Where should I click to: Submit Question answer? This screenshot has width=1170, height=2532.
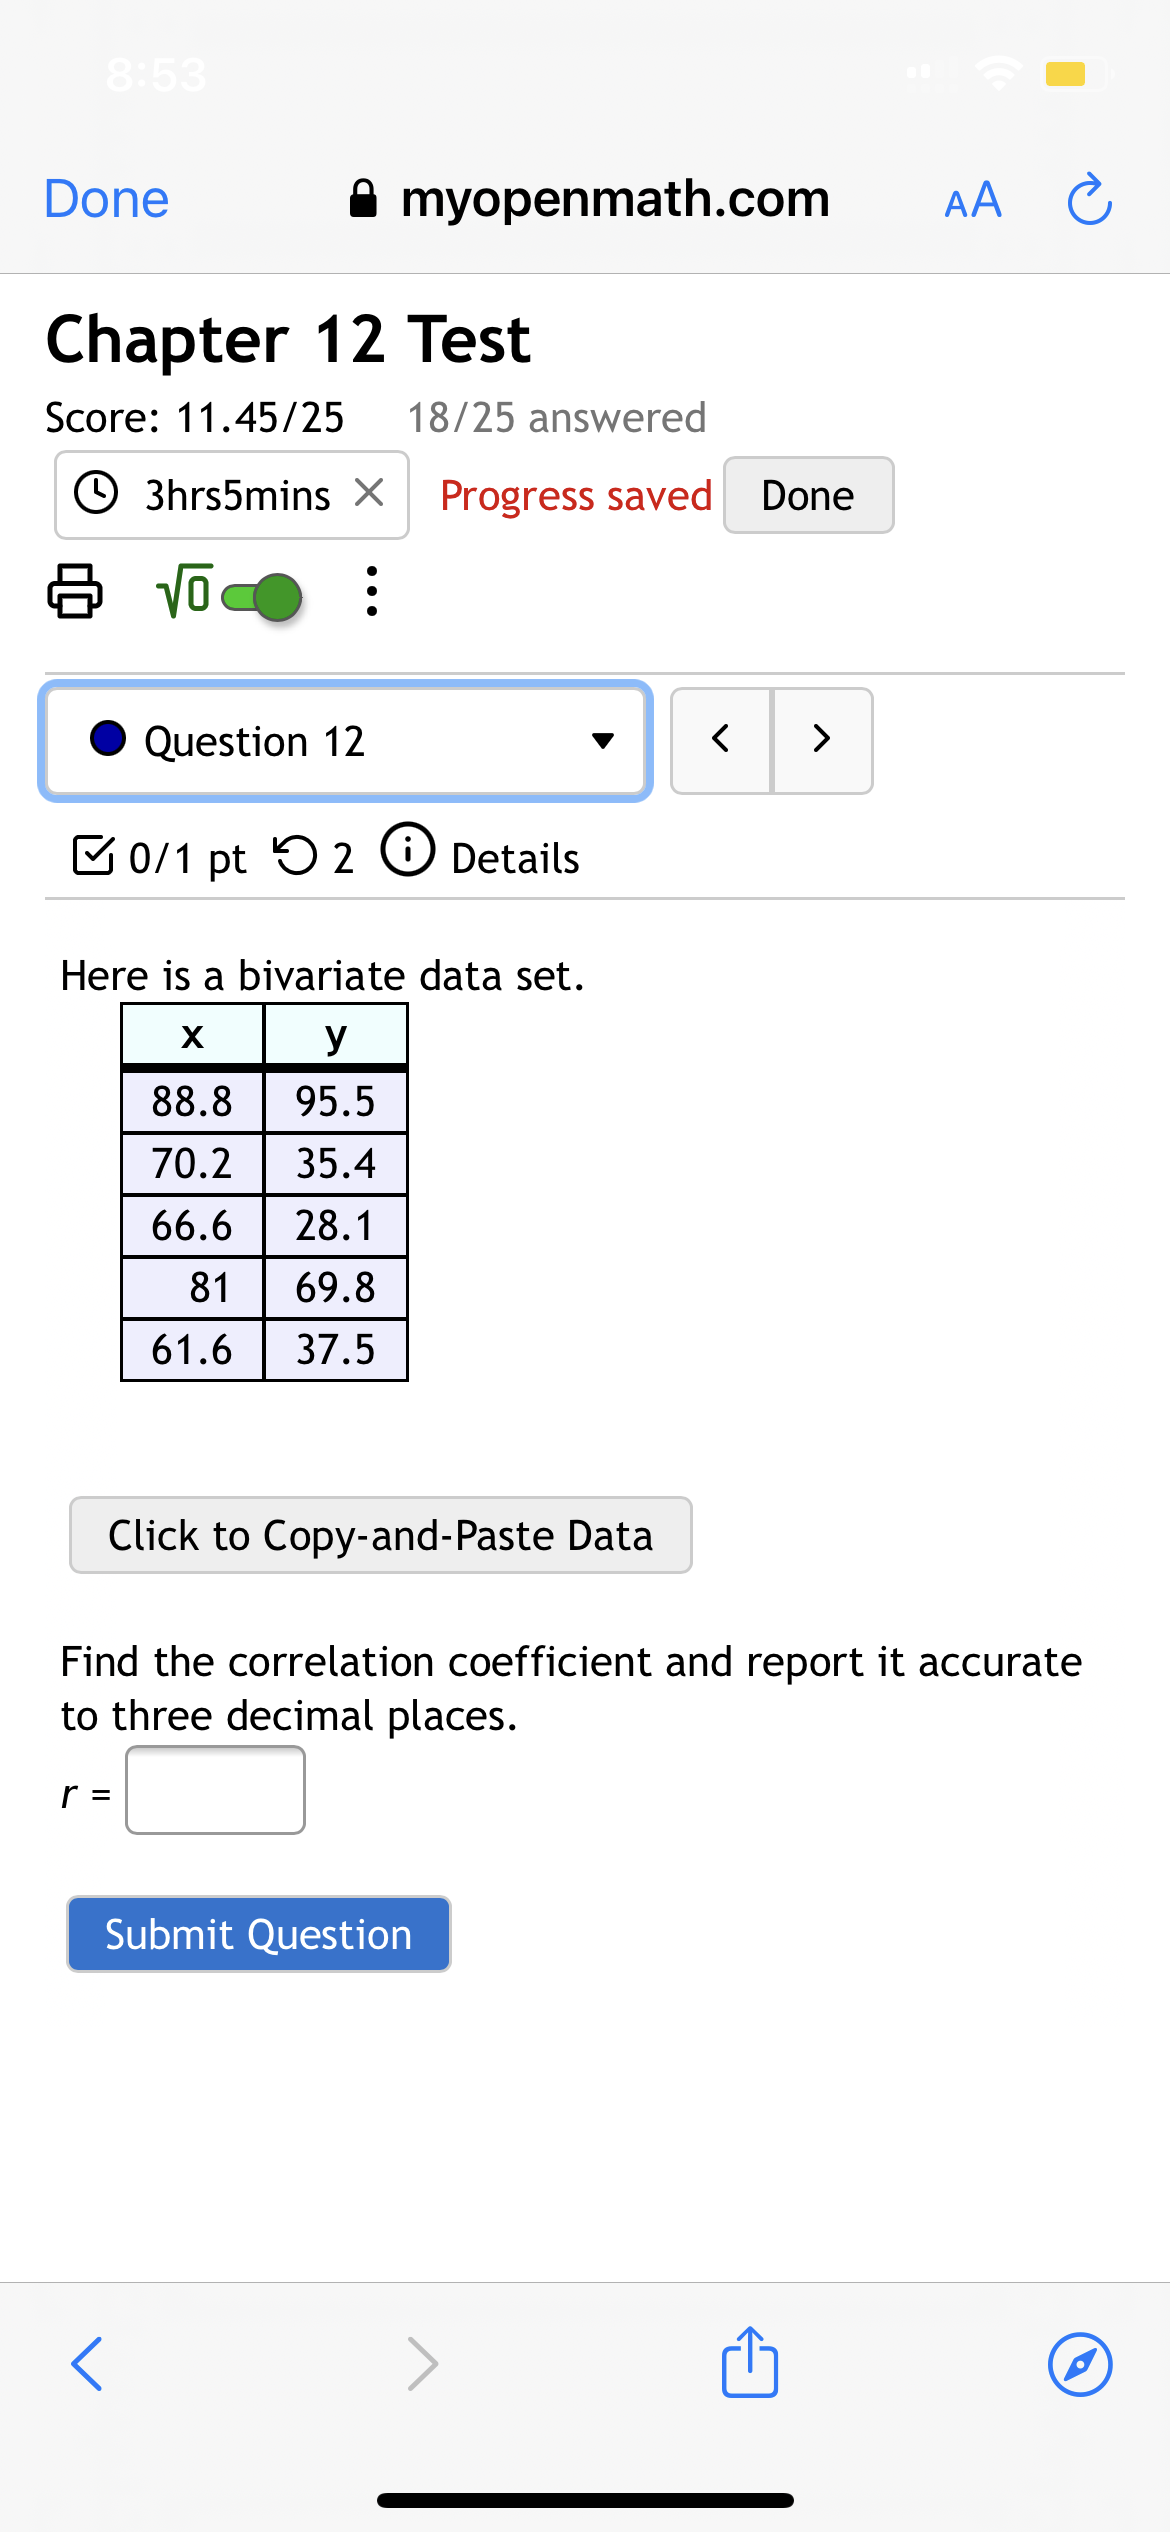pyautogui.click(x=258, y=1933)
